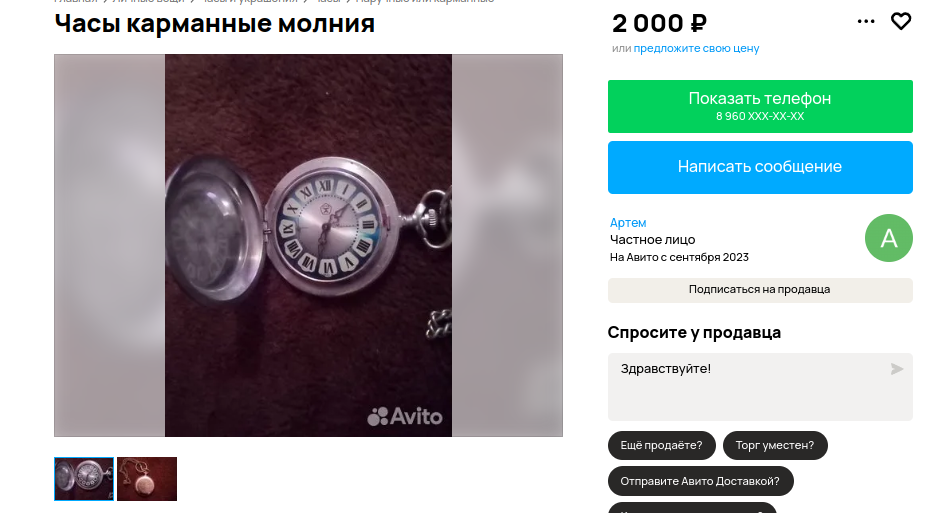Open the Часы и украшения breadcrumb
The width and height of the screenshot is (928, 513).
pyautogui.click(x=251, y=1)
